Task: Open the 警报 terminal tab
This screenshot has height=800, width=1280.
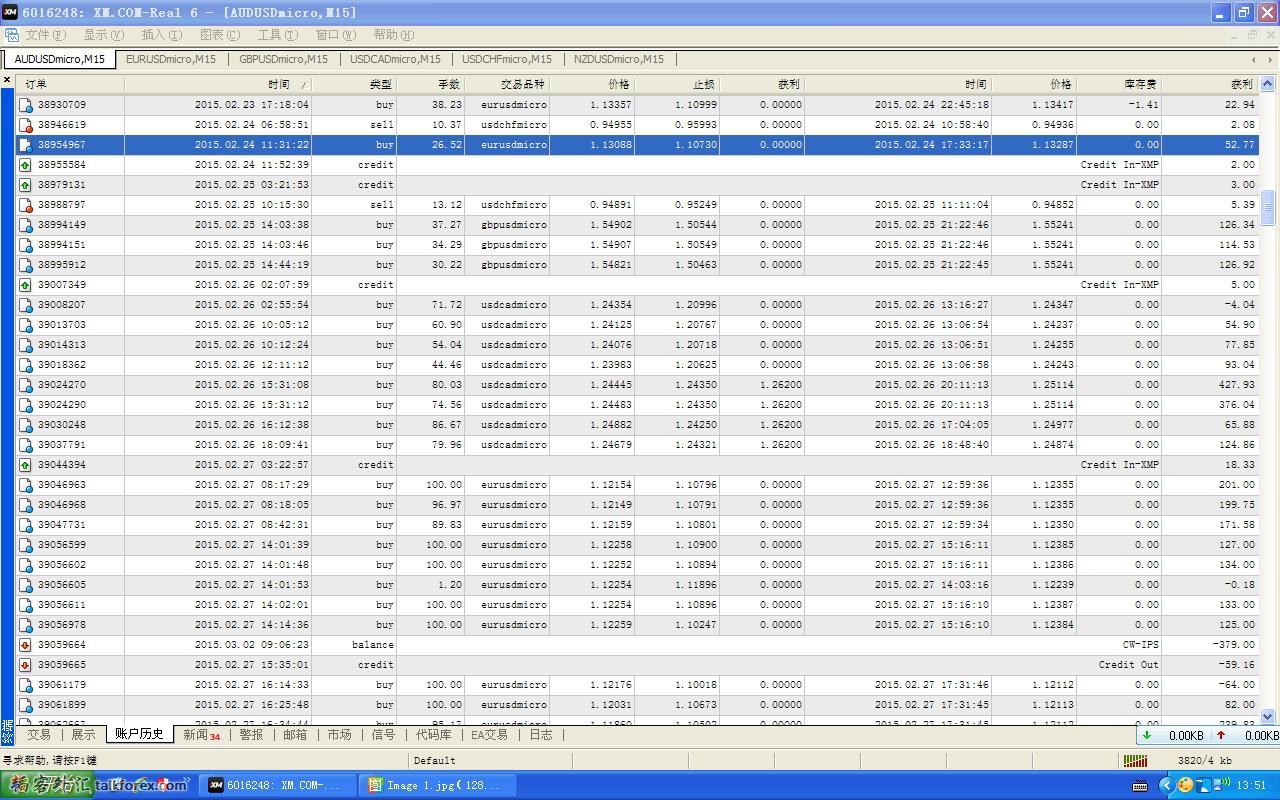Action: 251,734
